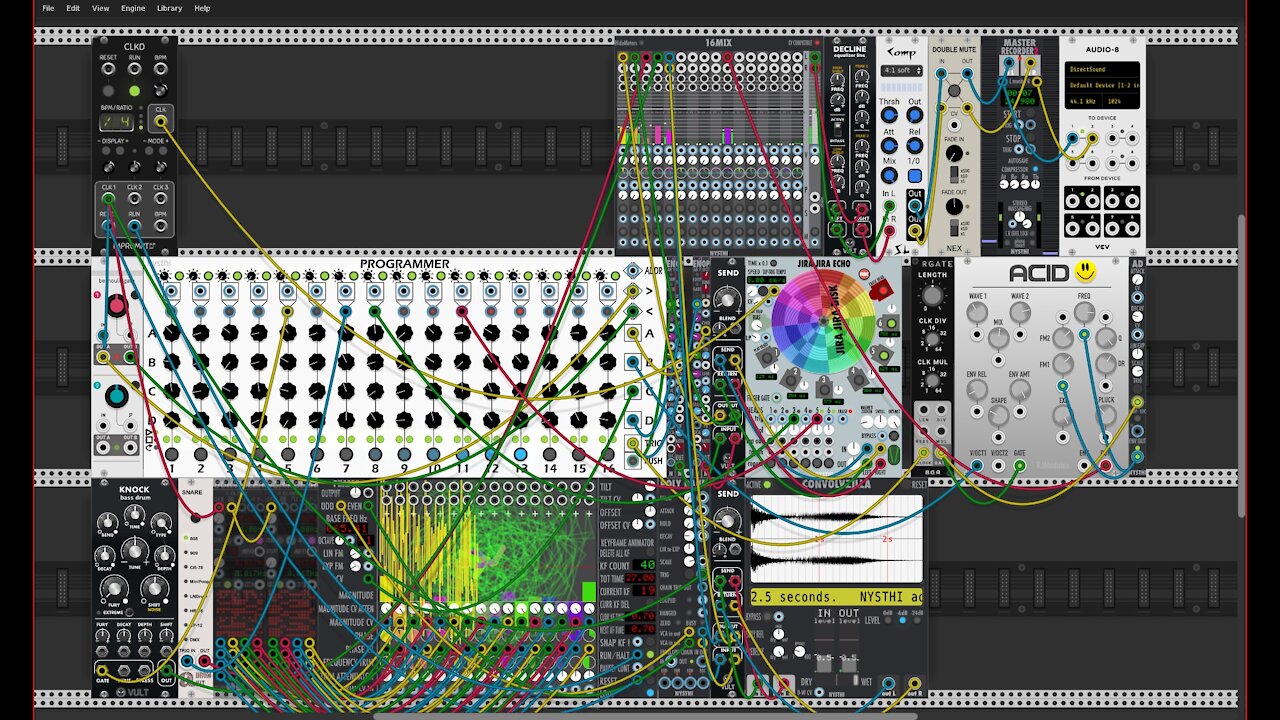Click the ACID WAVE 1 knob
The width and height of the screenshot is (1280, 720).
coord(977,313)
